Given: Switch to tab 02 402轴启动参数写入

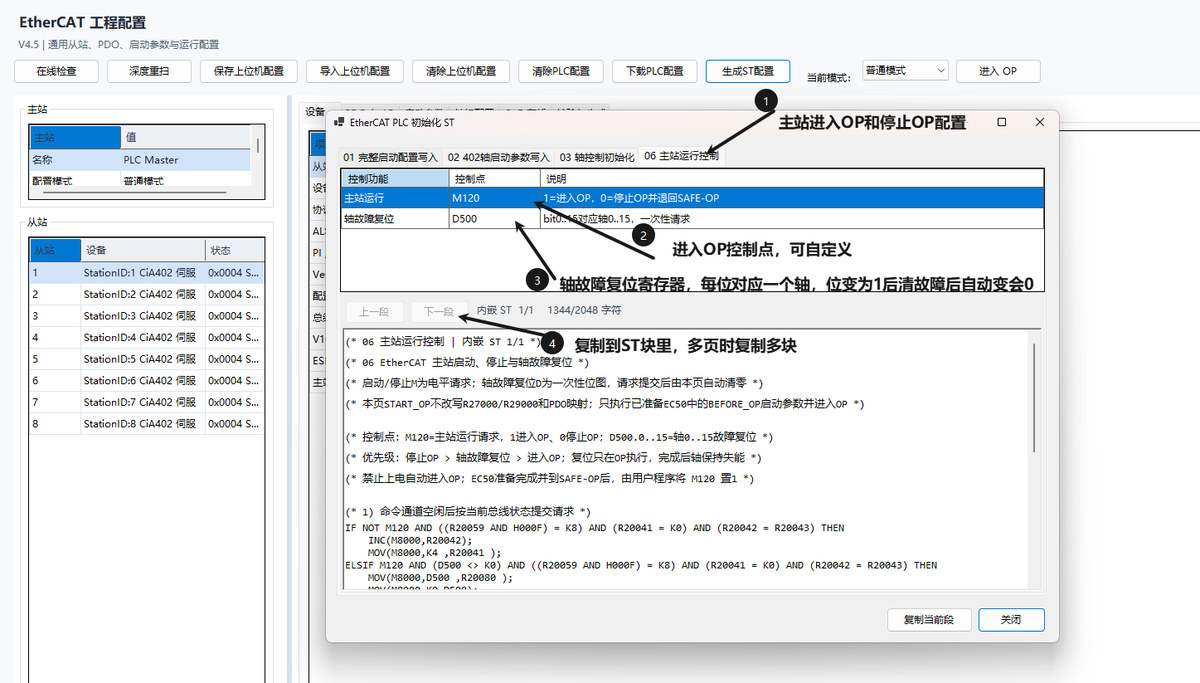Looking at the screenshot, I should click(x=499, y=157).
